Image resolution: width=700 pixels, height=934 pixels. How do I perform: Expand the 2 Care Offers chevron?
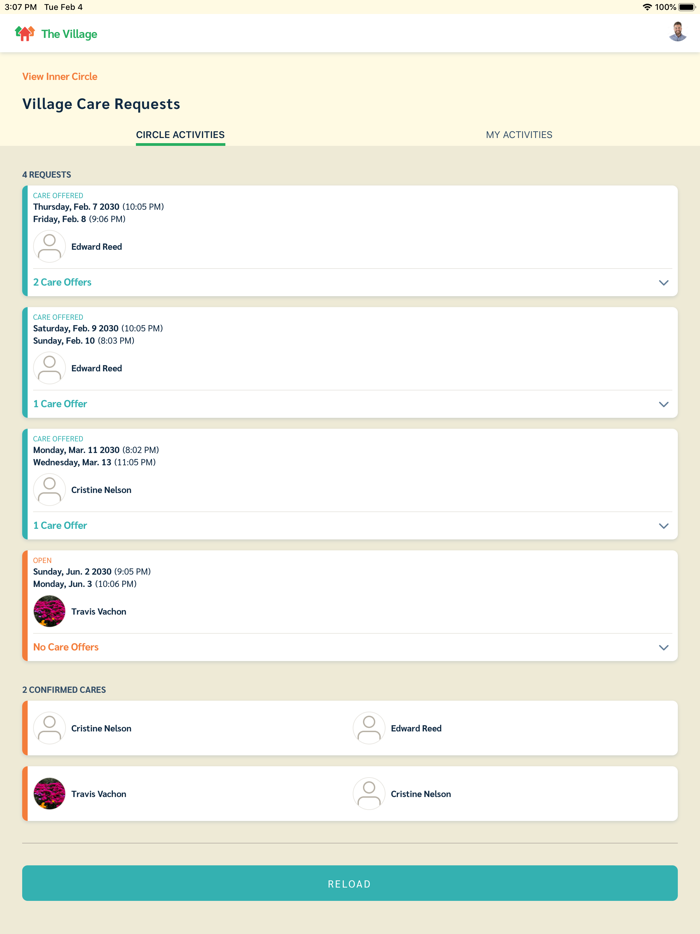click(x=663, y=283)
